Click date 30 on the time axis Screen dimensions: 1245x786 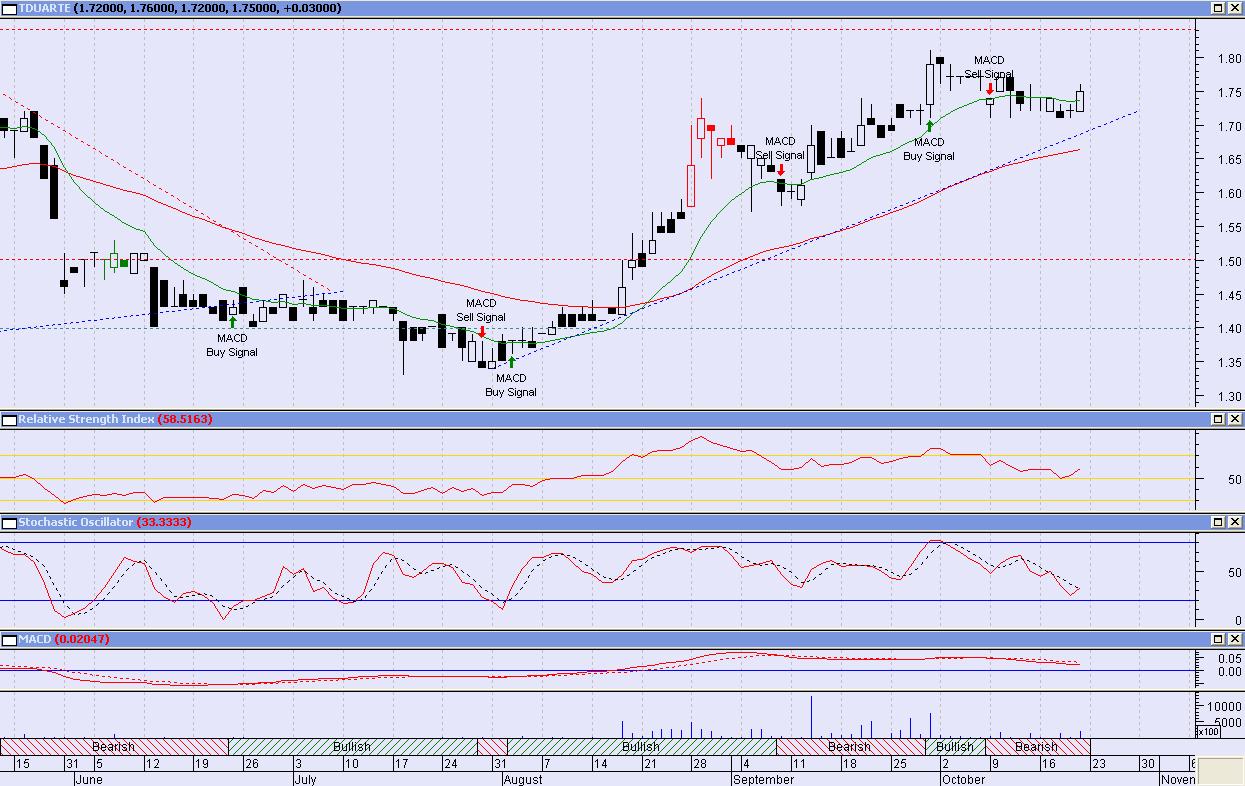(x=1147, y=764)
